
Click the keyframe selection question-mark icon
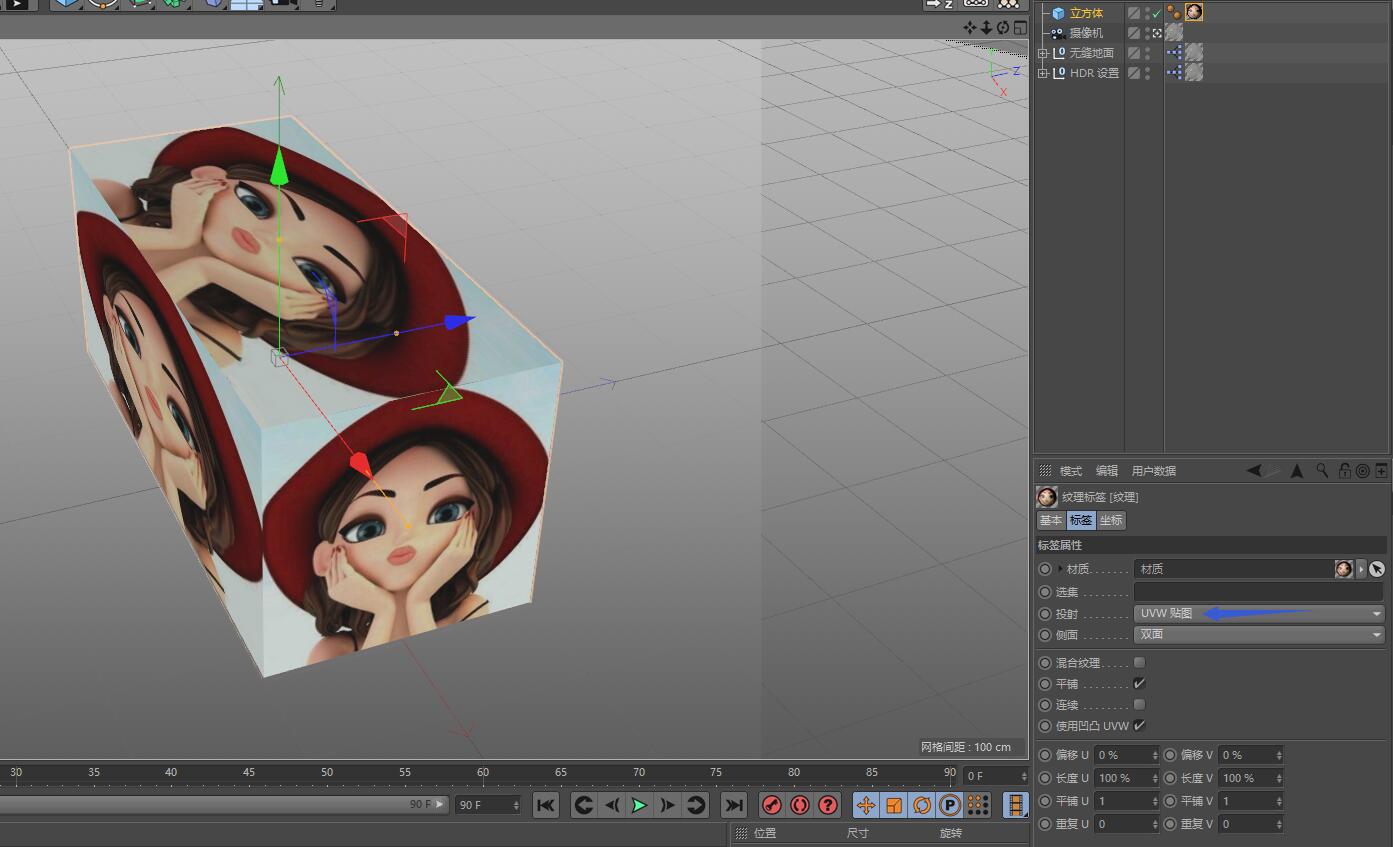click(828, 805)
